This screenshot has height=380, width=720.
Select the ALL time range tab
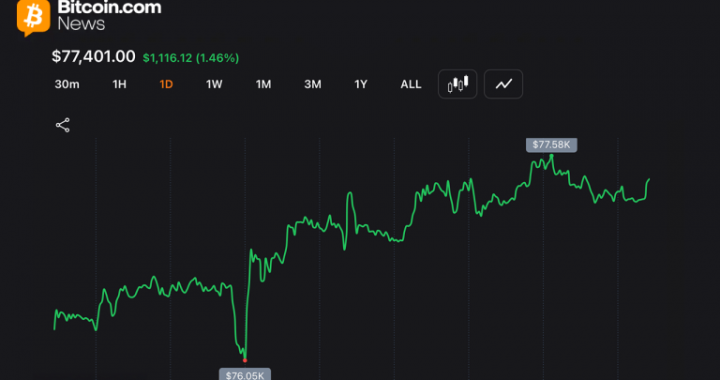[411, 84]
